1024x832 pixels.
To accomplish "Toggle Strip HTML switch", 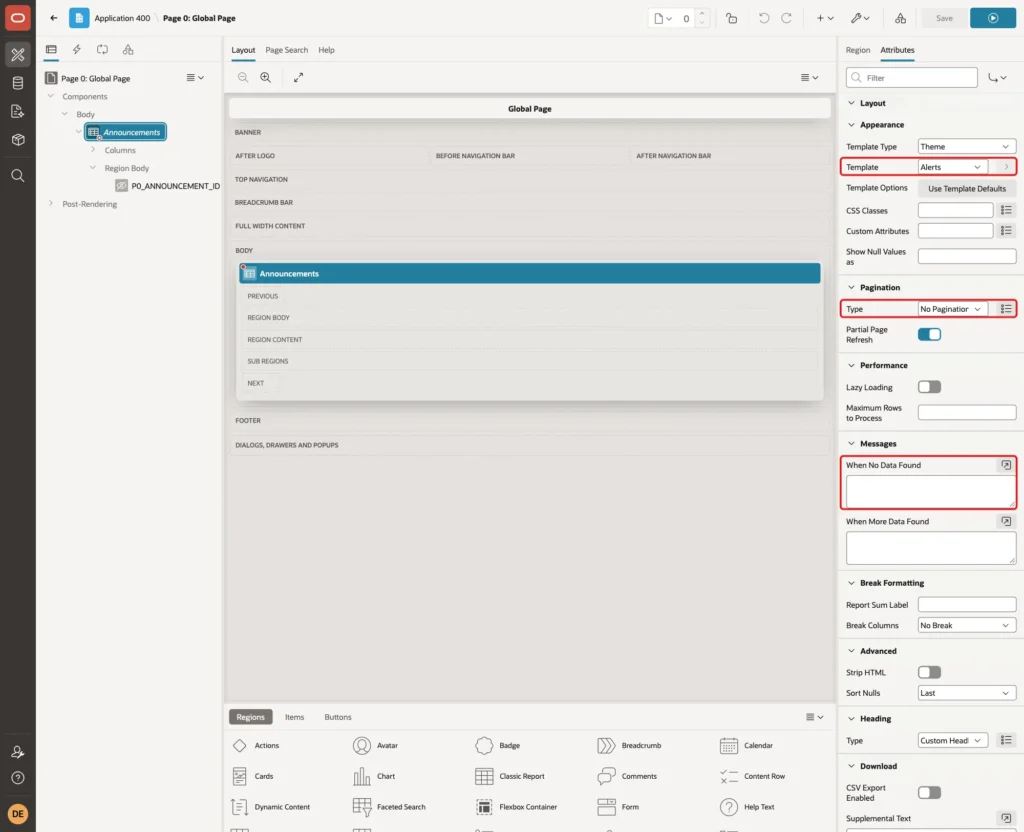I will [929, 672].
